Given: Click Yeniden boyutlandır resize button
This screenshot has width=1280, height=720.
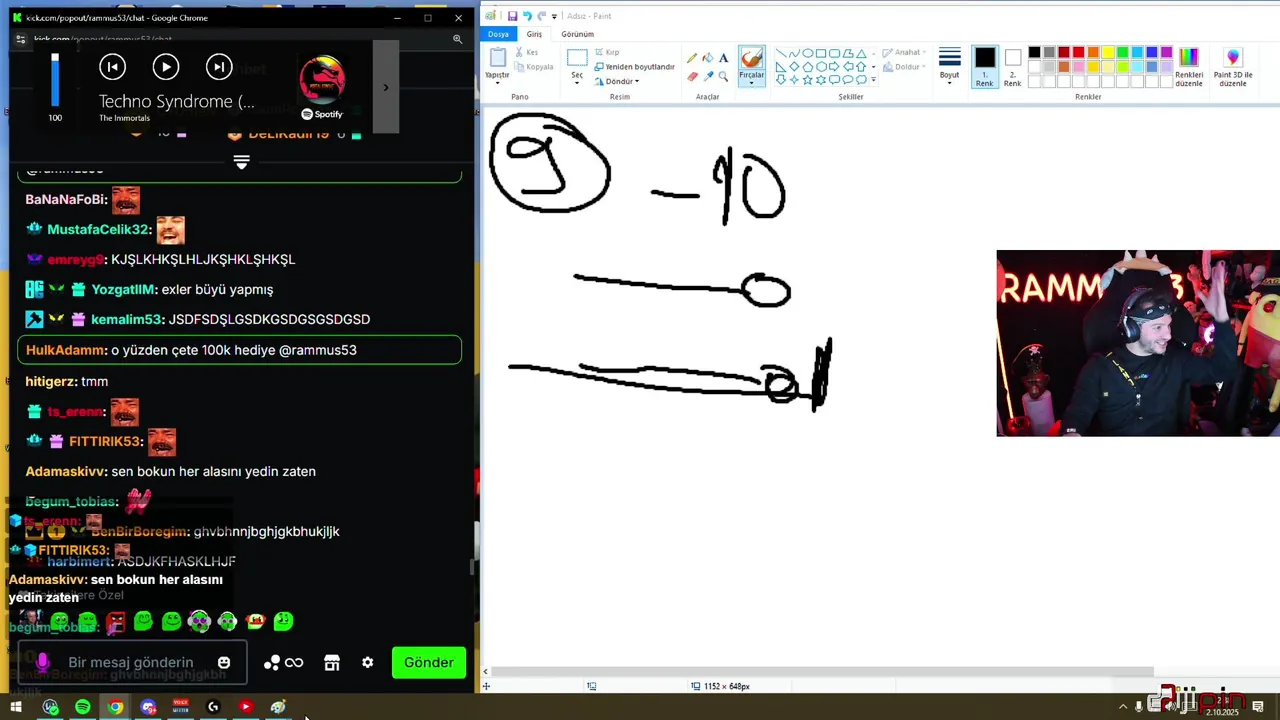Looking at the screenshot, I should tap(634, 67).
